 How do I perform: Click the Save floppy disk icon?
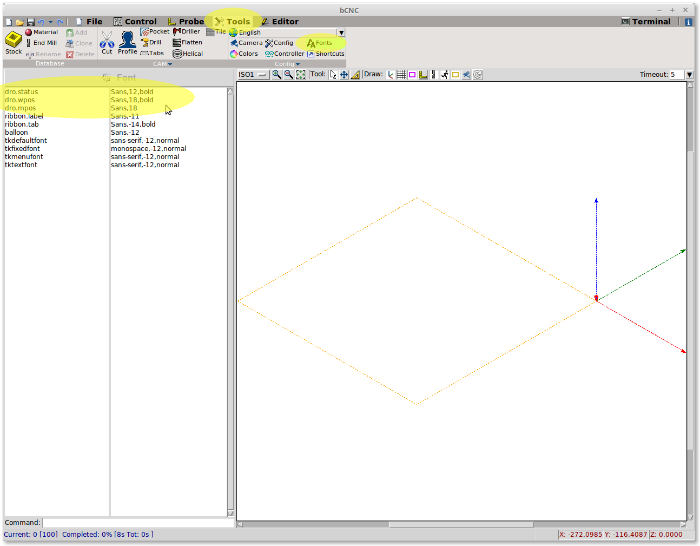tap(30, 22)
